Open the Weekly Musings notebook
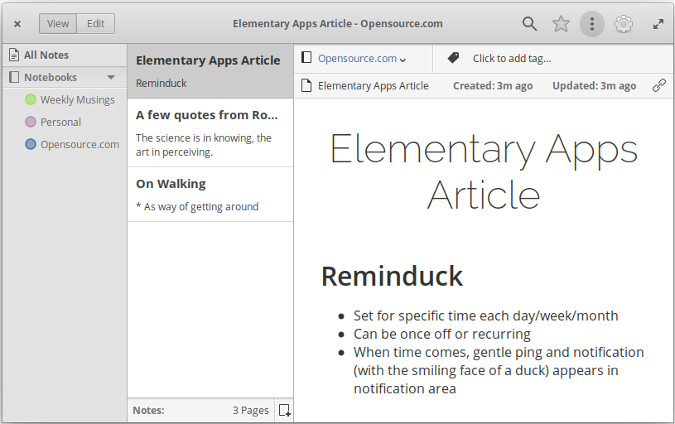675x424 pixels. [x=77, y=100]
